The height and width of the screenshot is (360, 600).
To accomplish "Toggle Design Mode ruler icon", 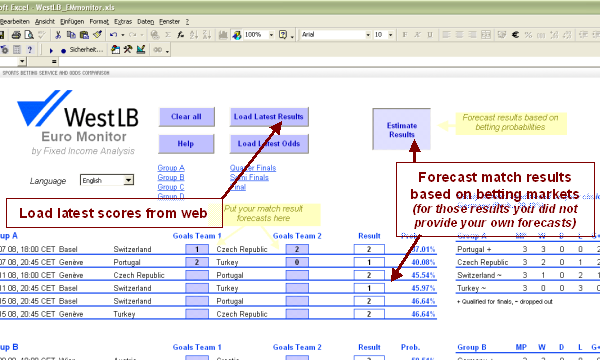I will (141, 50).
